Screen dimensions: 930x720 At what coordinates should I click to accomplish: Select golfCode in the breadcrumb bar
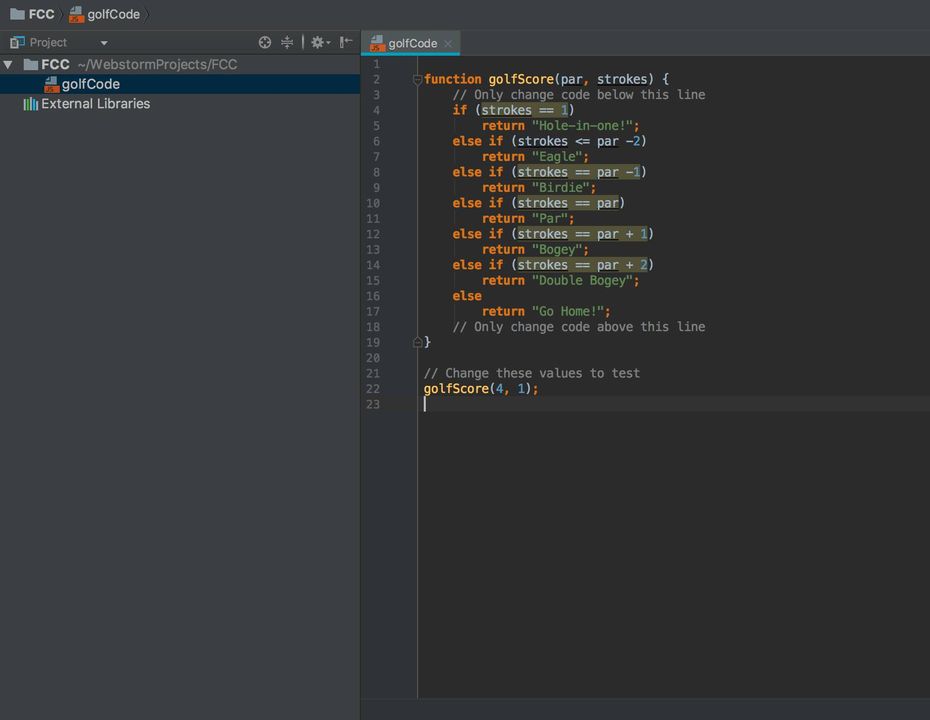click(113, 14)
